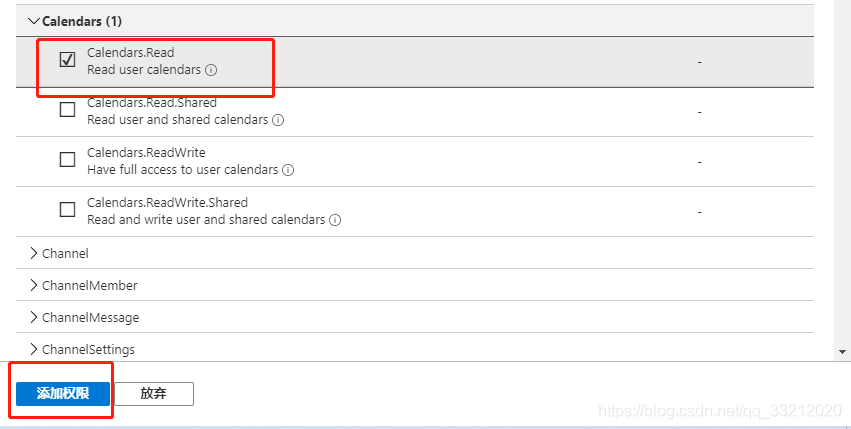Select the Calendars.ReadWrite permission name

coord(146,152)
